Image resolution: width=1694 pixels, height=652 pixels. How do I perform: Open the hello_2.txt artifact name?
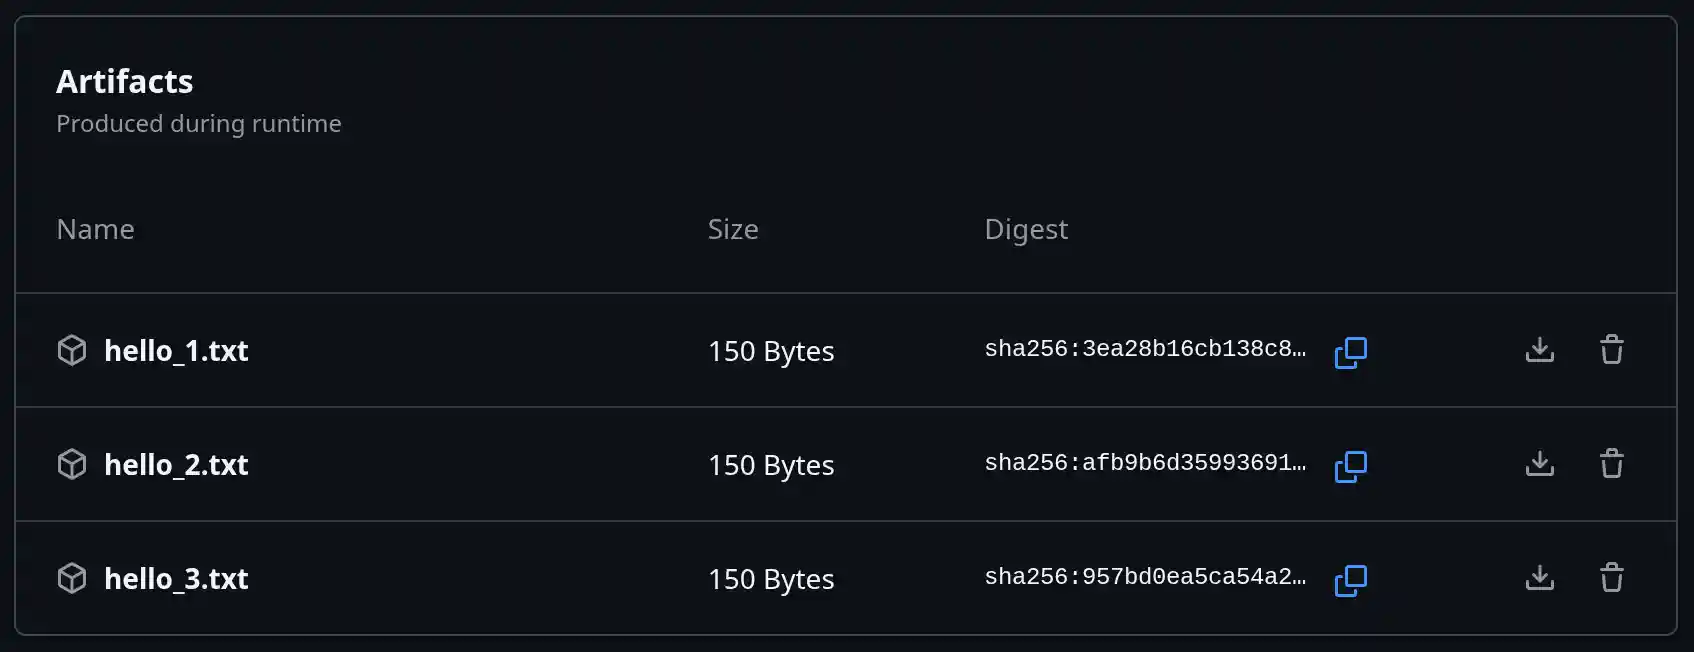(x=176, y=465)
